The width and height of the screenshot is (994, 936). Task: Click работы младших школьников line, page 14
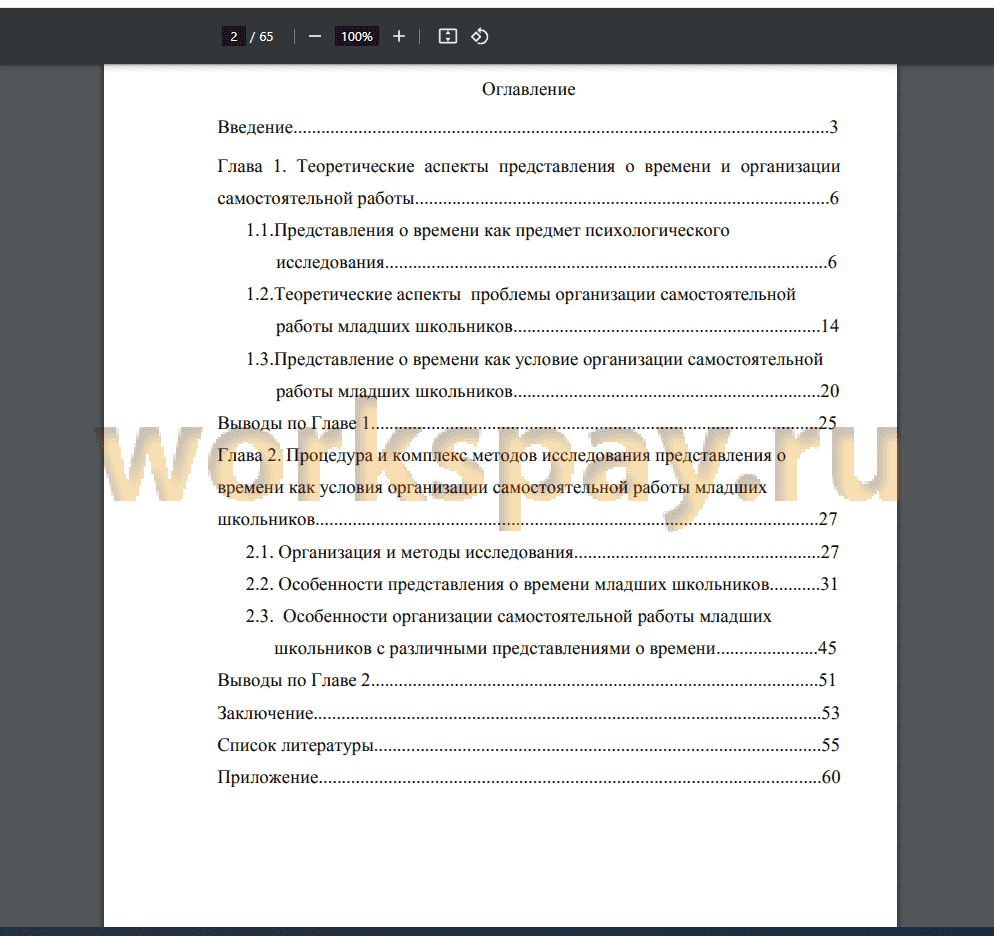(557, 326)
